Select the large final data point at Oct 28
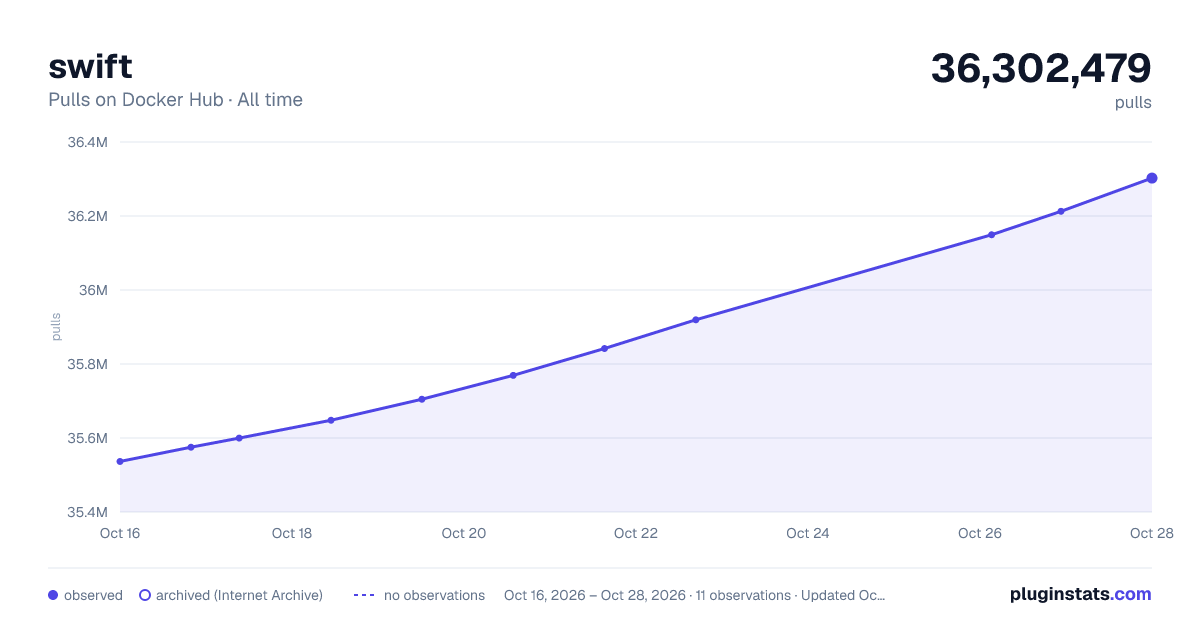Image resolution: width=1200 pixels, height=630 pixels. 1152,178
